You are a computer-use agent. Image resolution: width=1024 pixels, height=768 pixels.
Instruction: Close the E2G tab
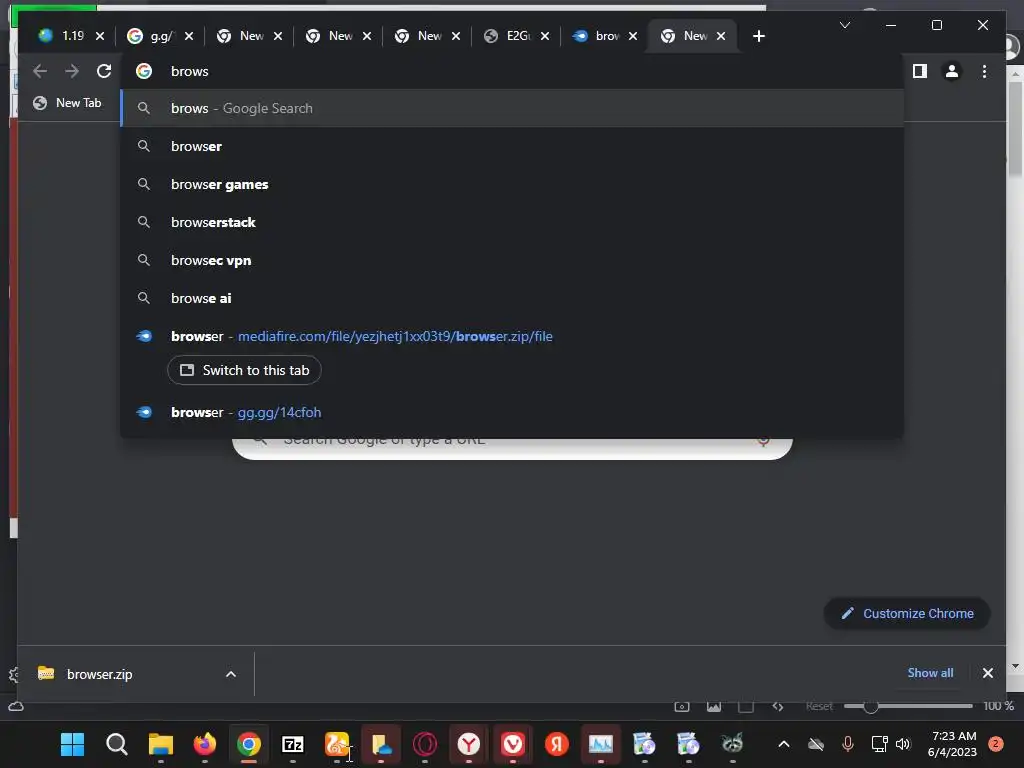[x=545, y=36]
